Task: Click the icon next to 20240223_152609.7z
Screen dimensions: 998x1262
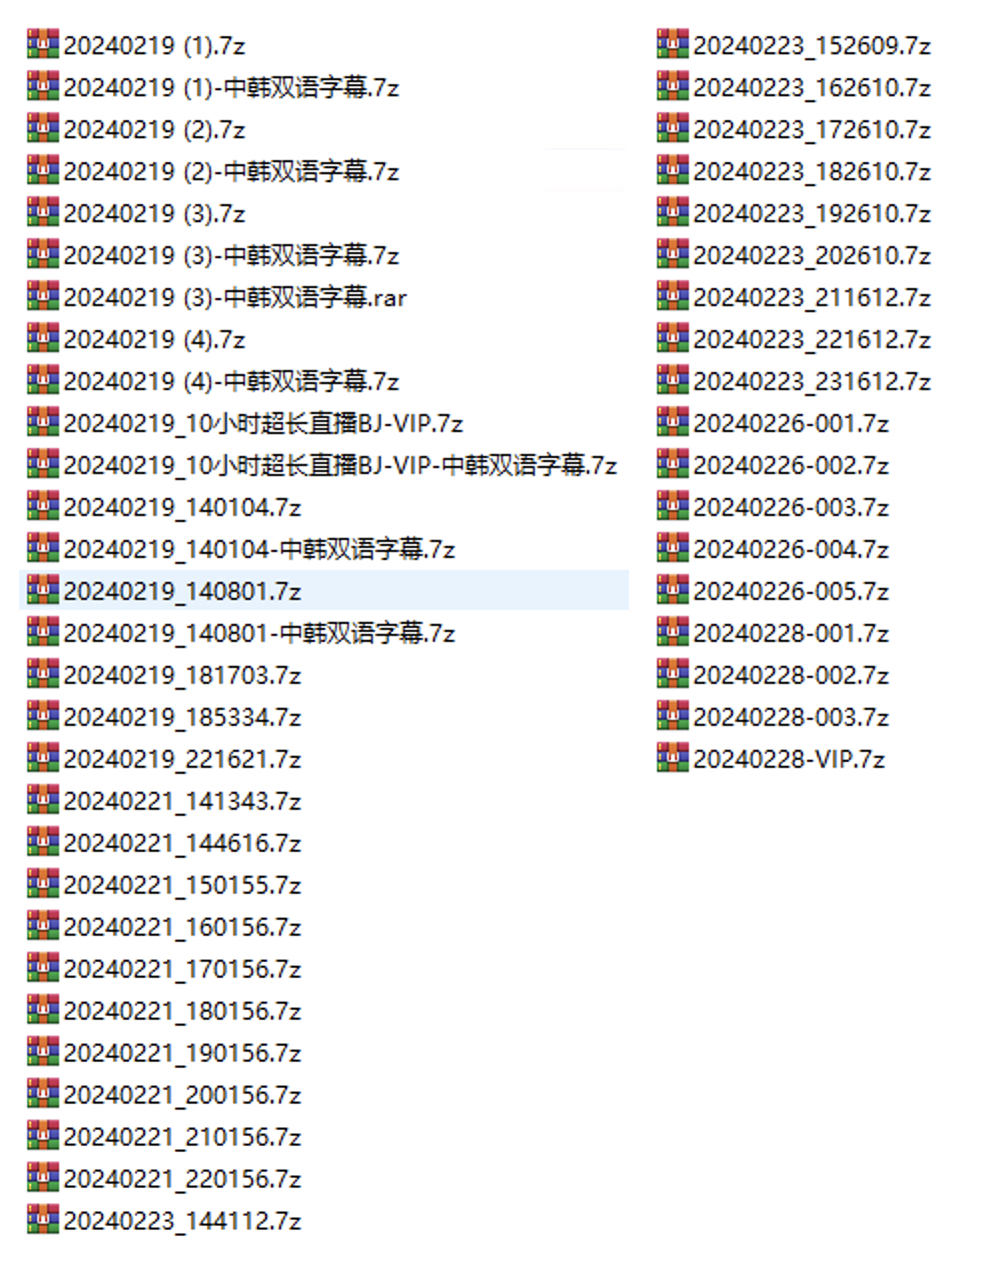Action: pyautogui.click(x=673, y=45)
